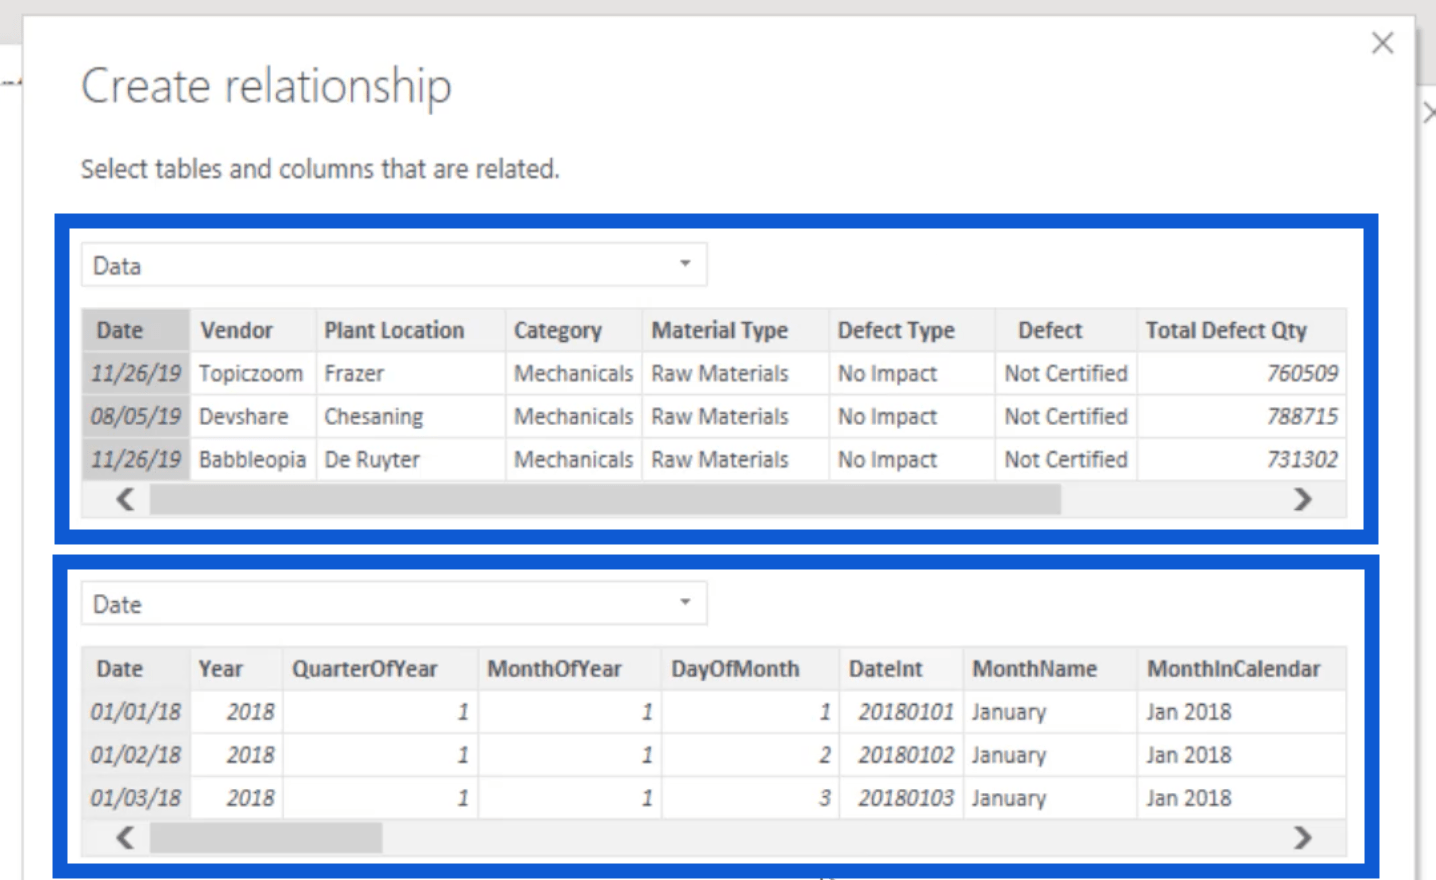
Task: Select the Date column in Data table
Action: tap(135, 330)
